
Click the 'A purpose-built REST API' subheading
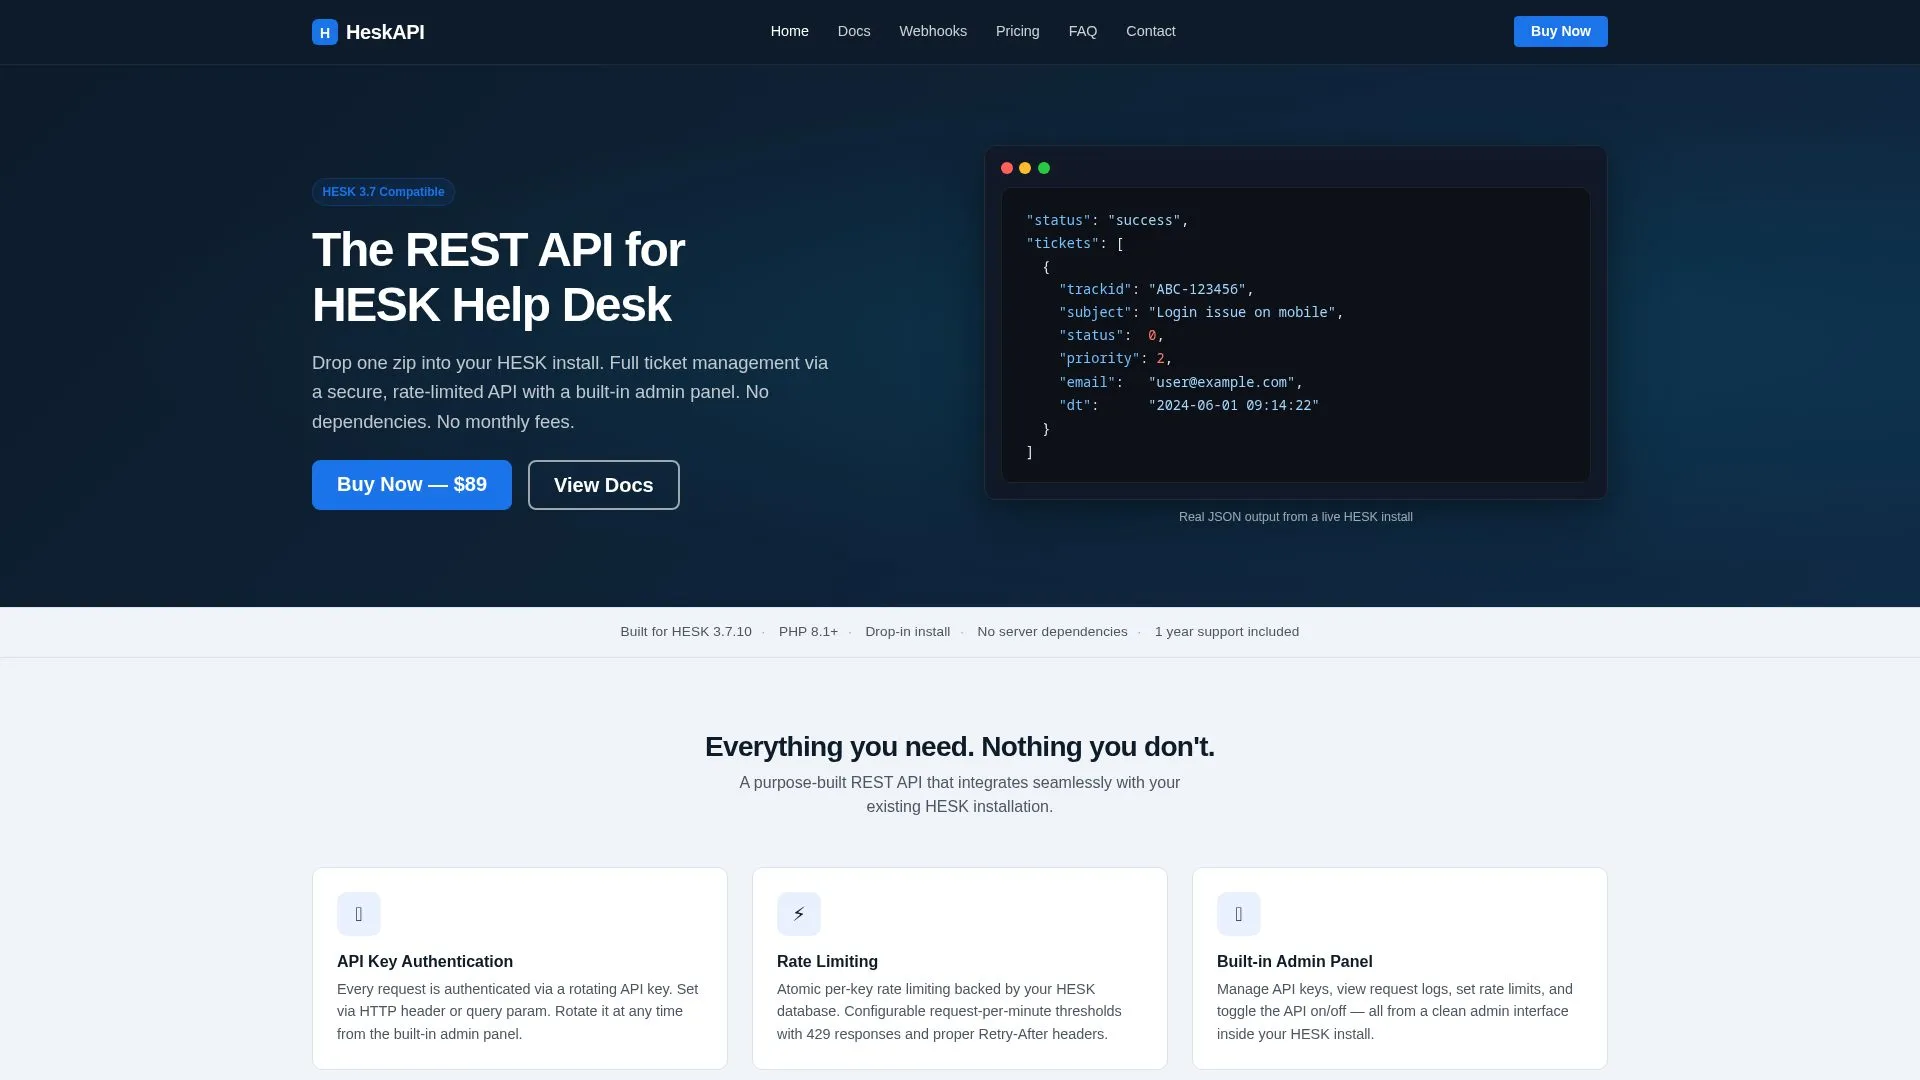pyautogui.click(x=960, y=795)
